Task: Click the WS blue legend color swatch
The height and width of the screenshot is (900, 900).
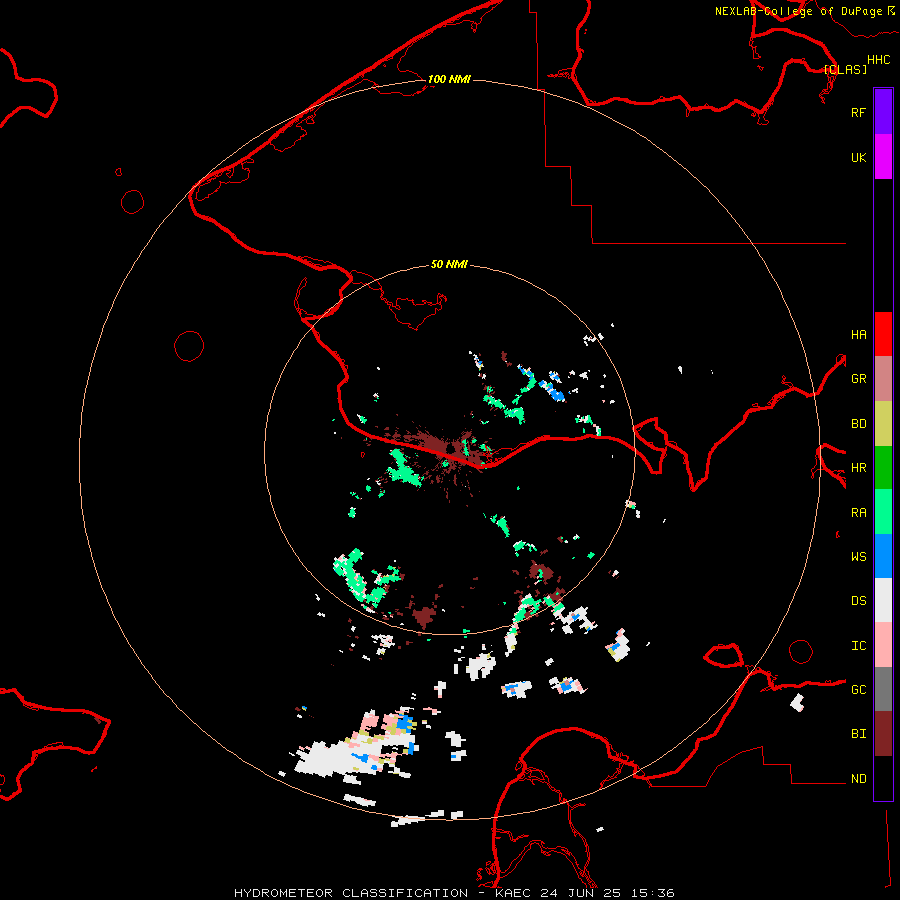Action: pos(883,556)
